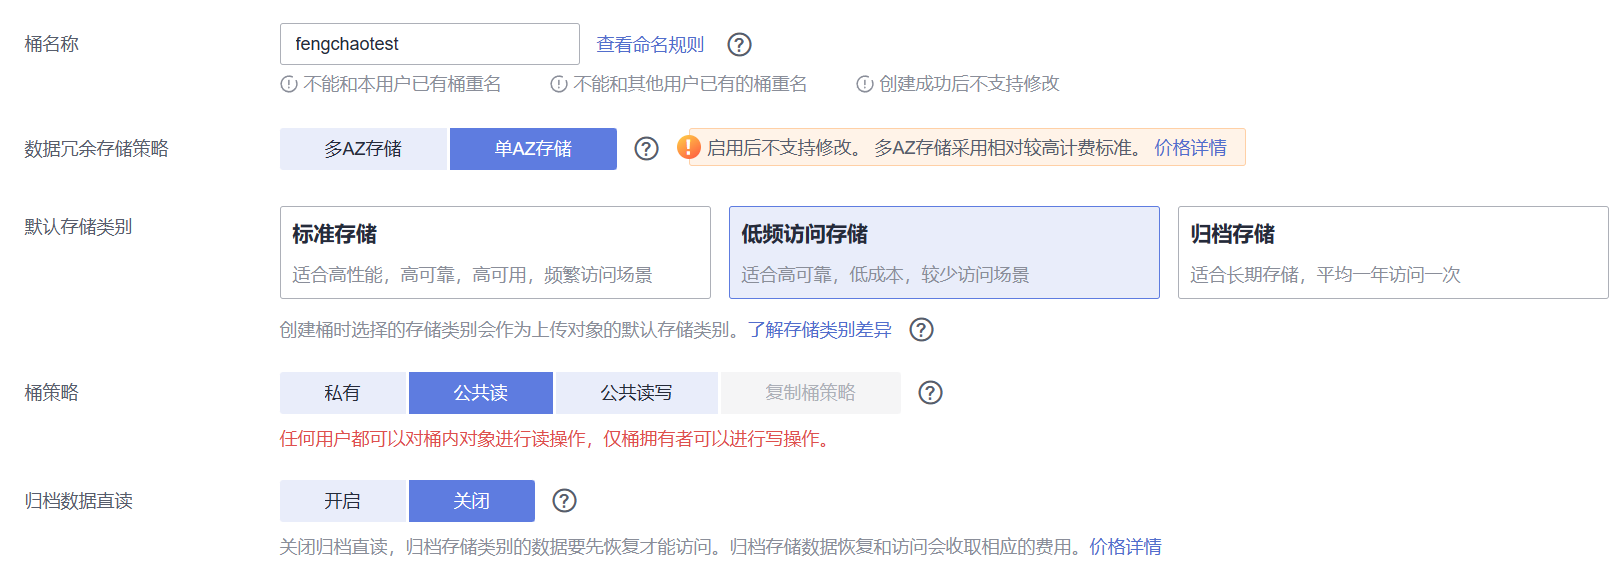Select 多AZ存储 redundancy option
Viewport: 1620px width, 562px height.
pos(363,149)
